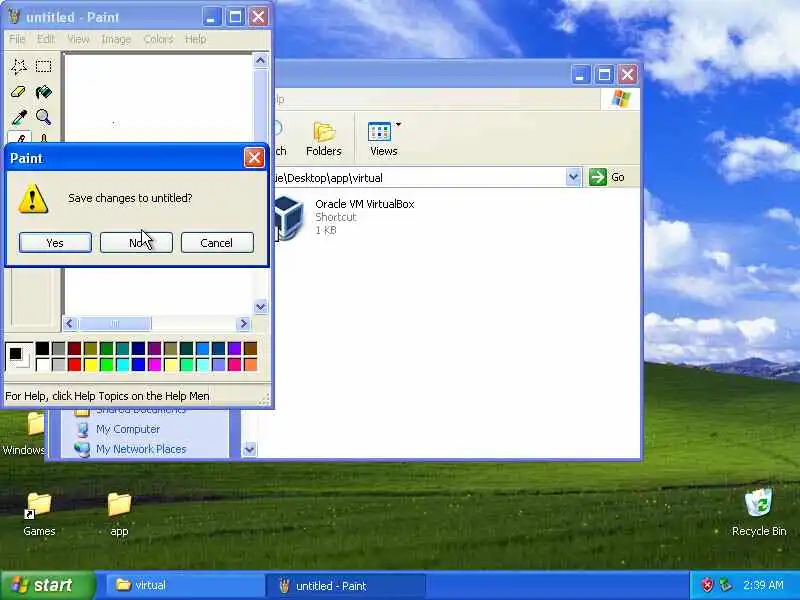Open the Edit menu in Paint
The width and height of the screenshot is (800, 600).
(45, 39)
